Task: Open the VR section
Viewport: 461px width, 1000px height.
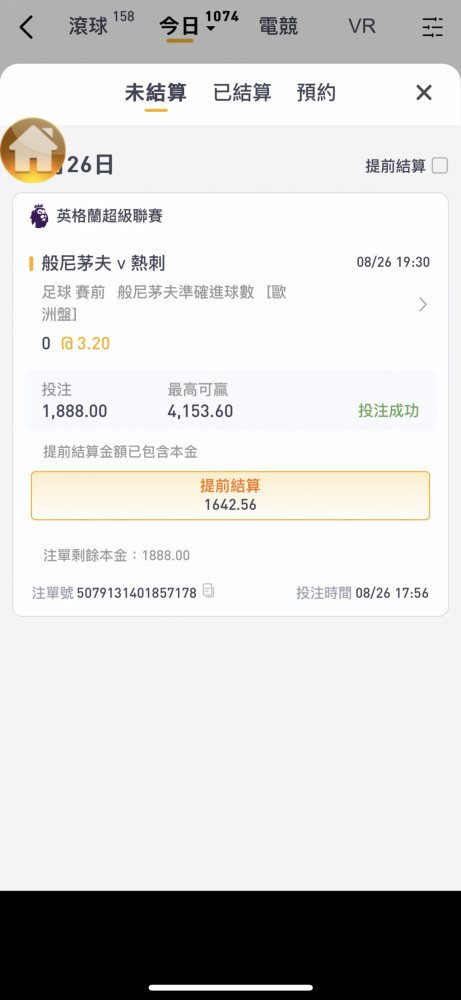Action: [x=362, y=27]
